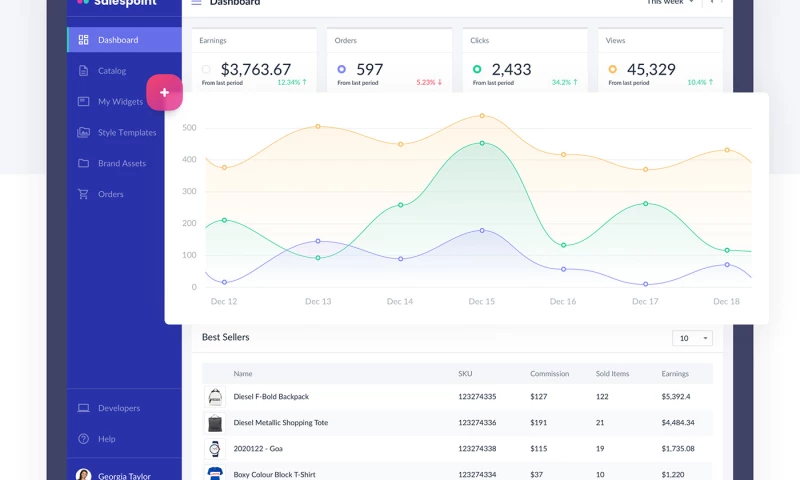Toggle the Views series orange circle
The height and width of the screenshot is (480, 800).
click(613, 70)
